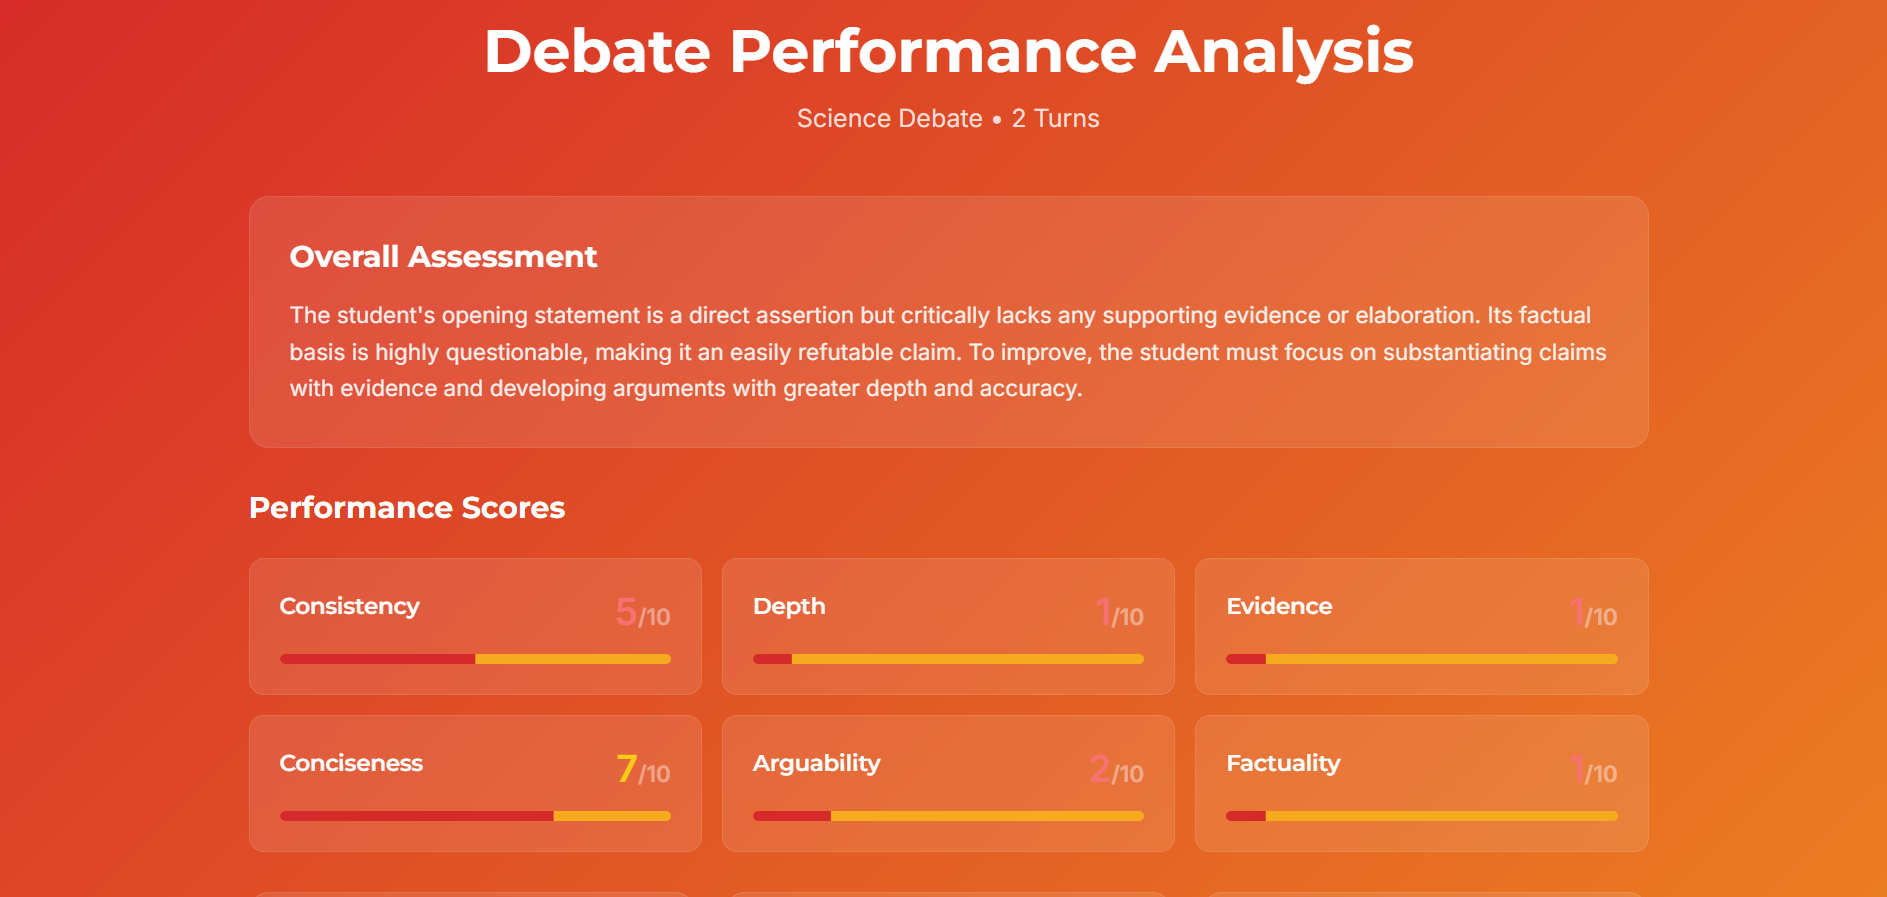Click the overall assessment paragraph text

pyautogui.click(x=948, y=352)
